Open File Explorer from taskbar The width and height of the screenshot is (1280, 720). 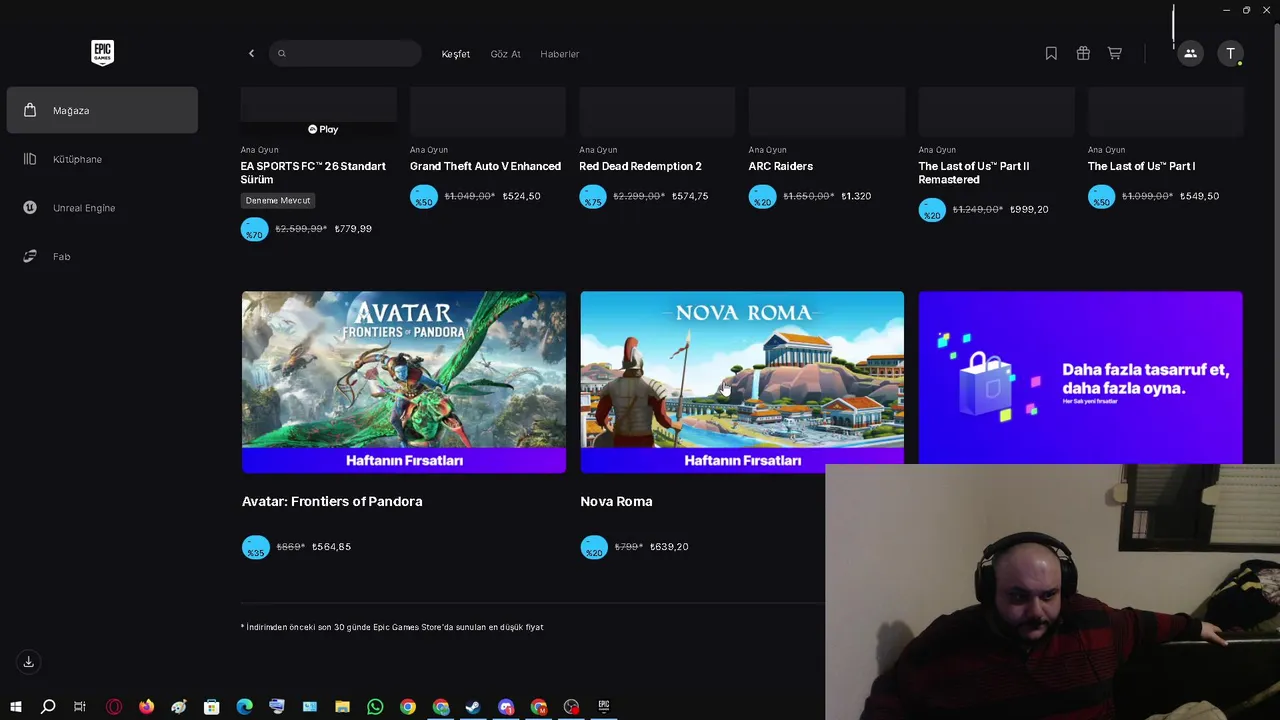point(342,707)
